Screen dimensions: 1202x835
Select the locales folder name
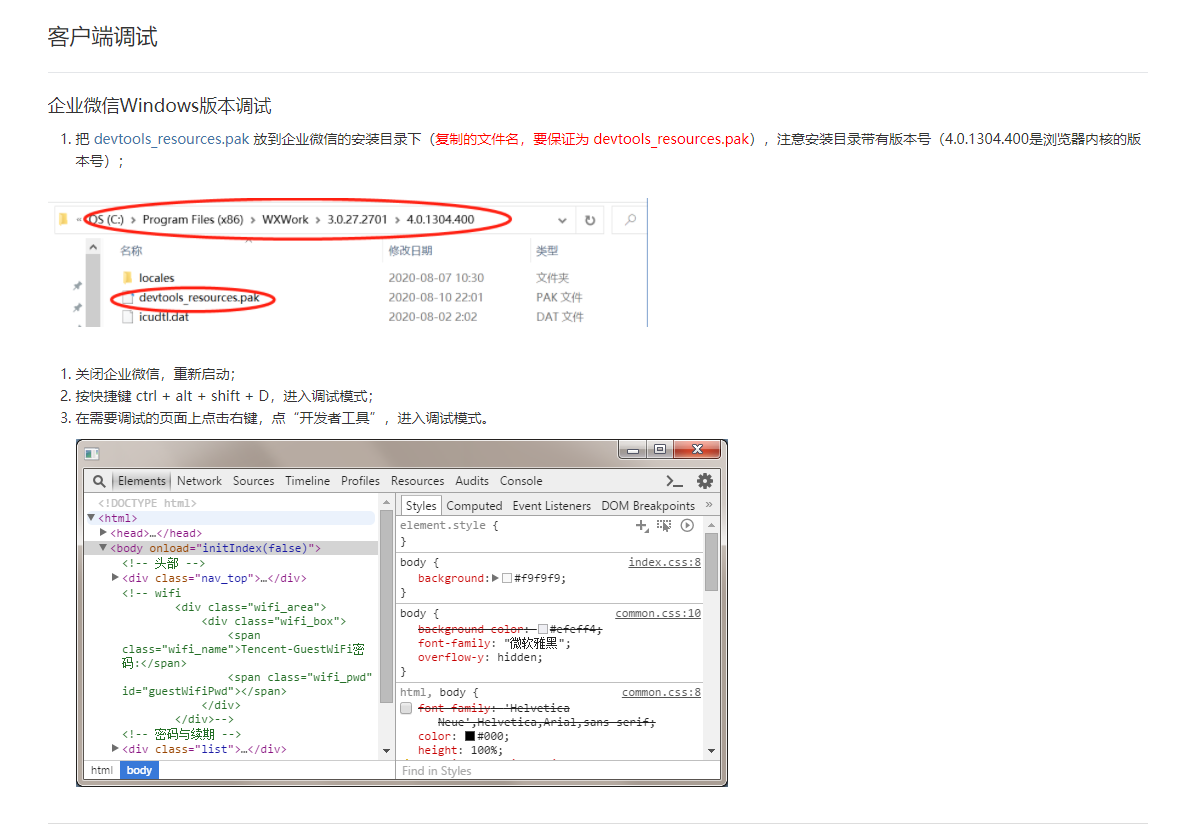157,278
